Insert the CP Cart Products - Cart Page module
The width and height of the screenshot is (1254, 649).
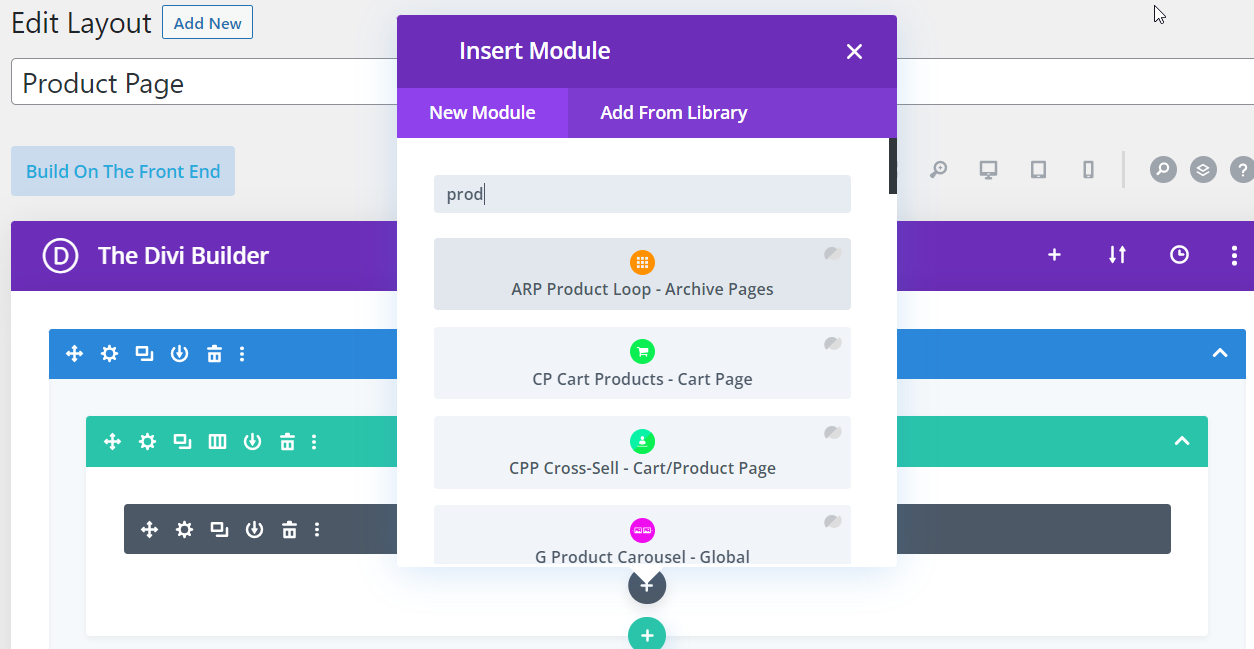[x=642, y=363]
